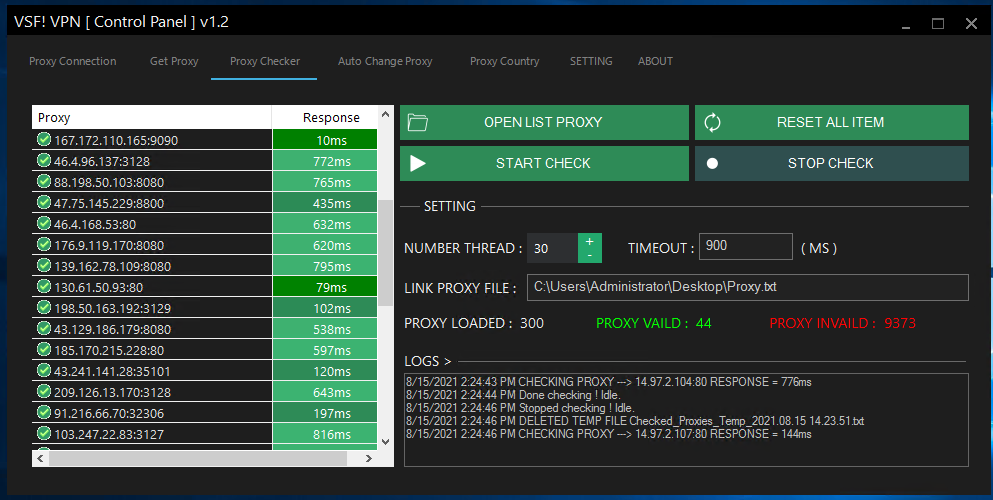Select the Proxy Checker tab

tap(265, 61)
